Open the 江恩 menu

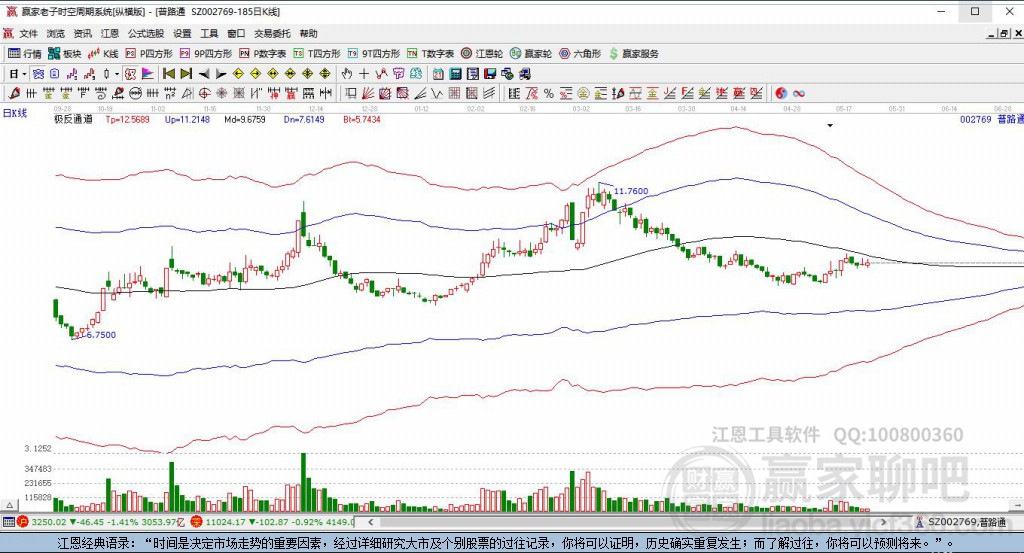tap(110, 33)
